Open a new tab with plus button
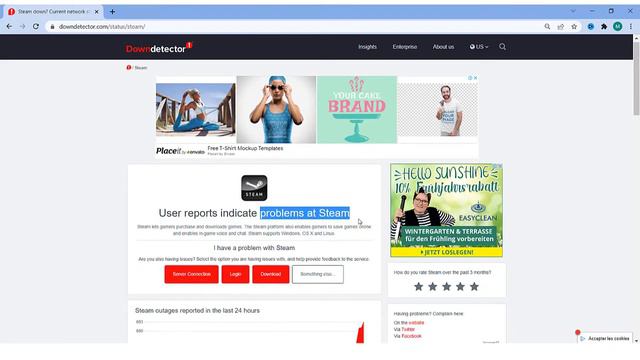 (112, 12)
